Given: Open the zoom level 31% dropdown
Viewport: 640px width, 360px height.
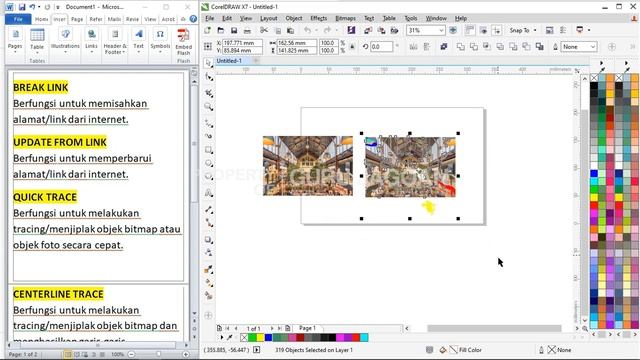Looking at the screenshot, I should click(441, 31).
